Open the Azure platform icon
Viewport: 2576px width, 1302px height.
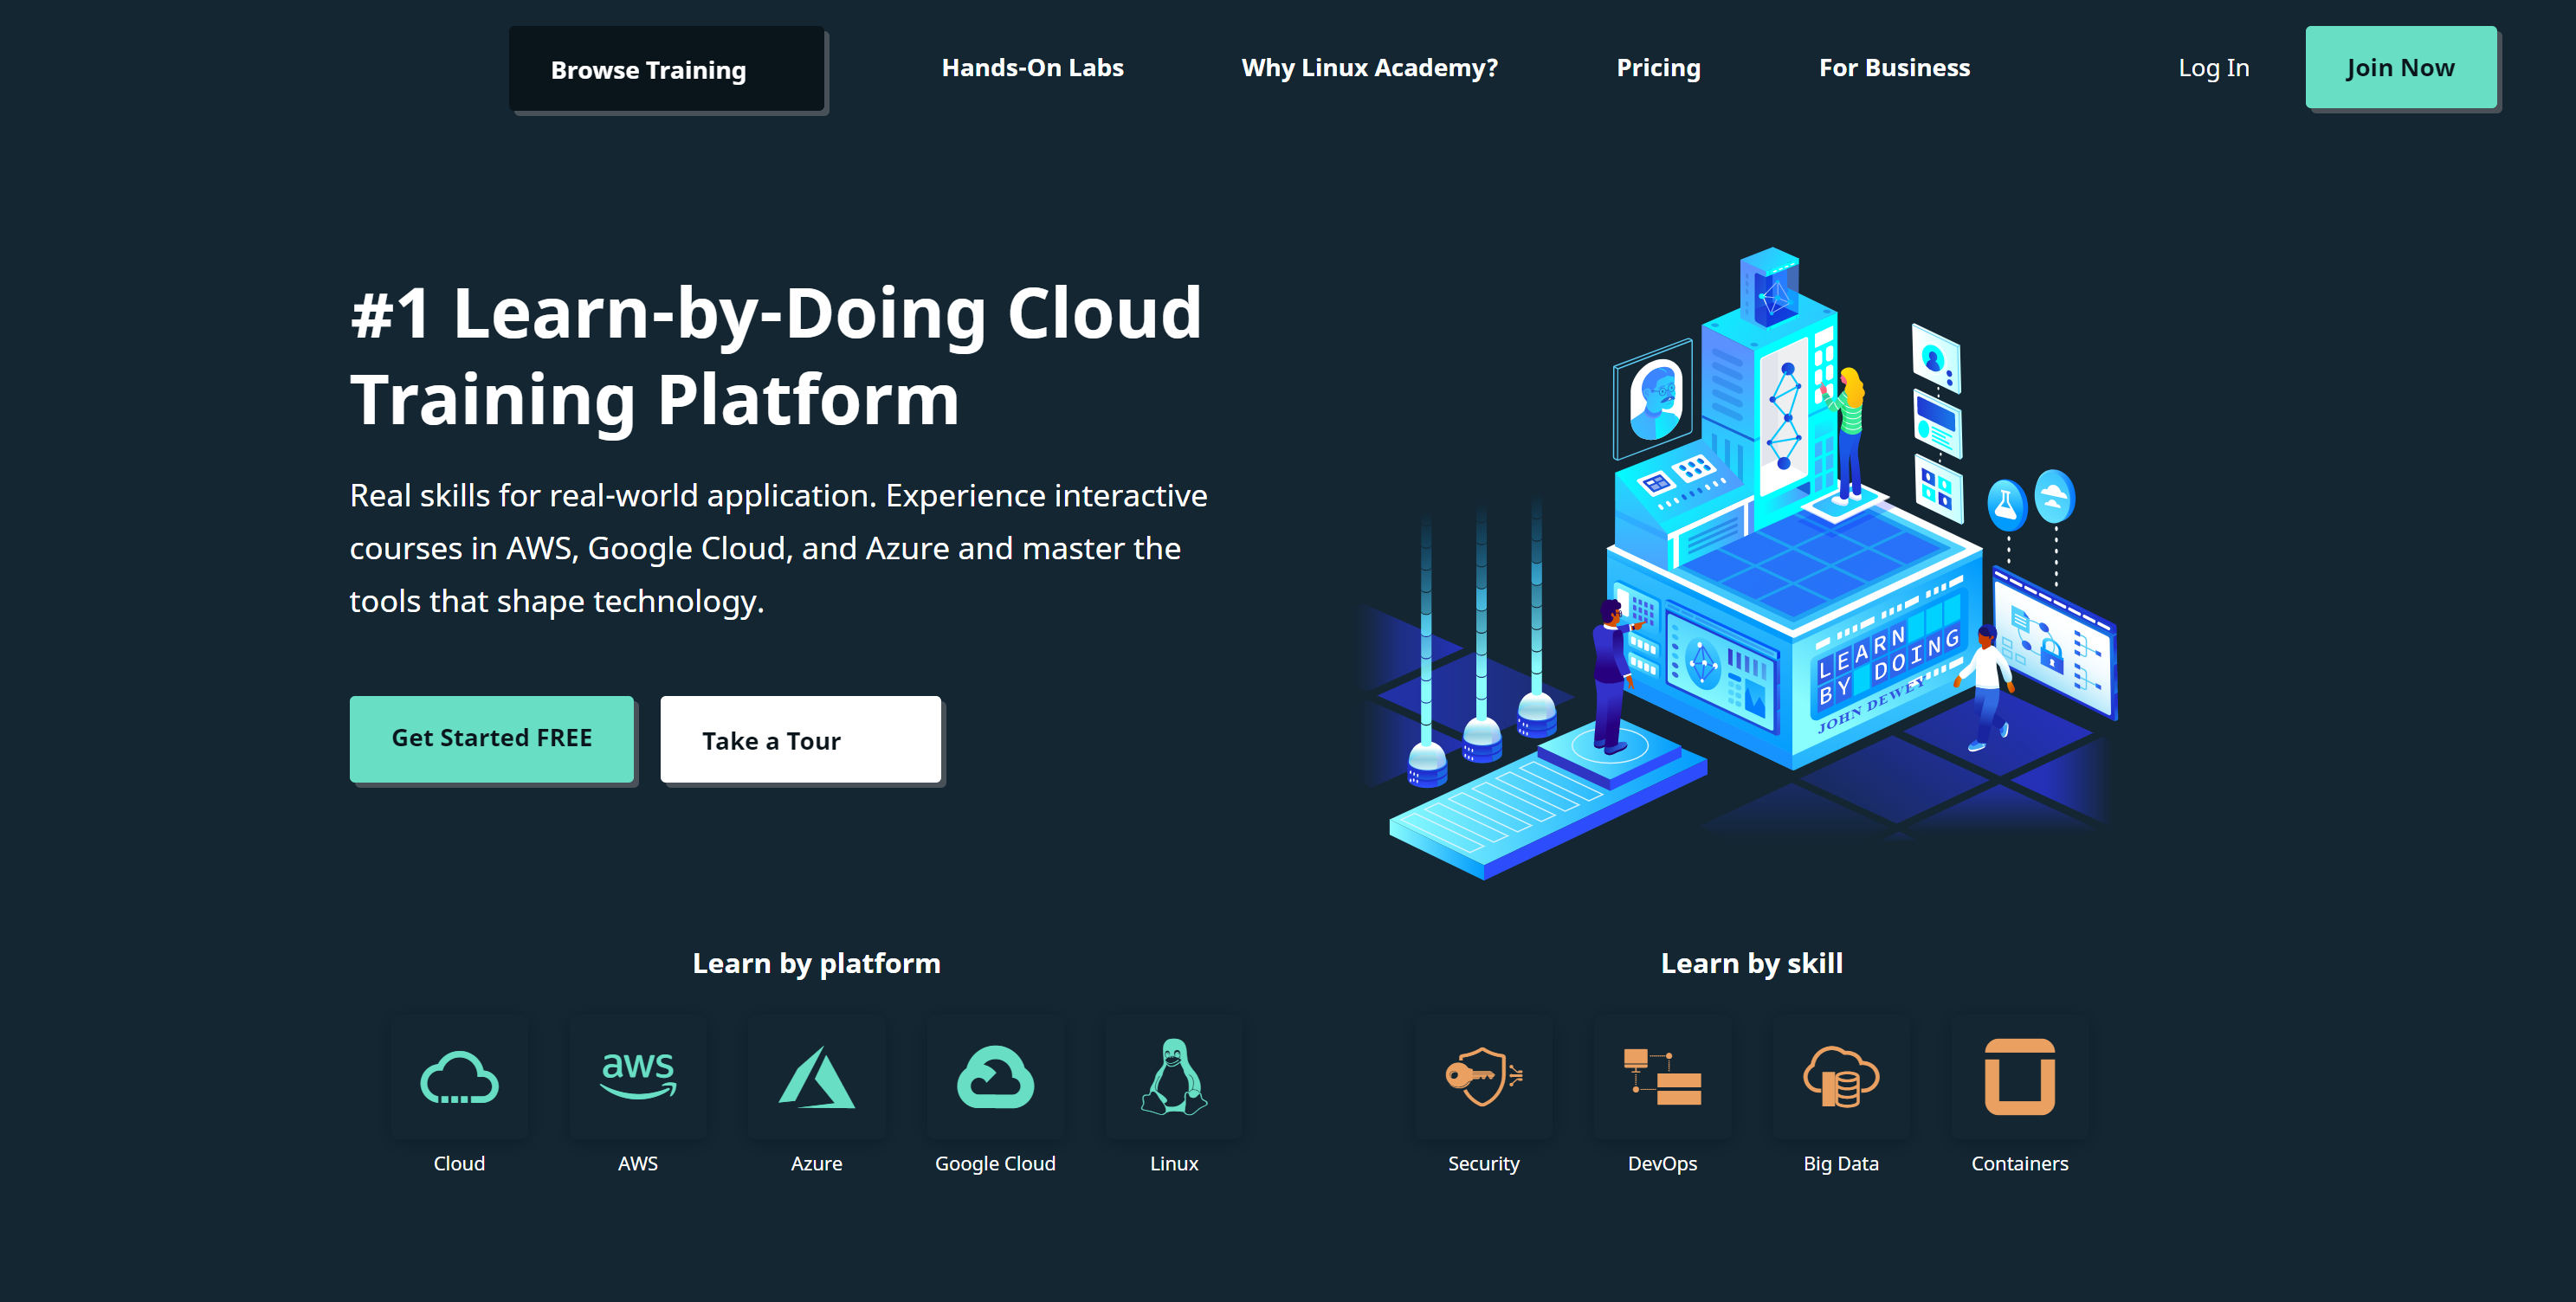tap(816, 1077)
